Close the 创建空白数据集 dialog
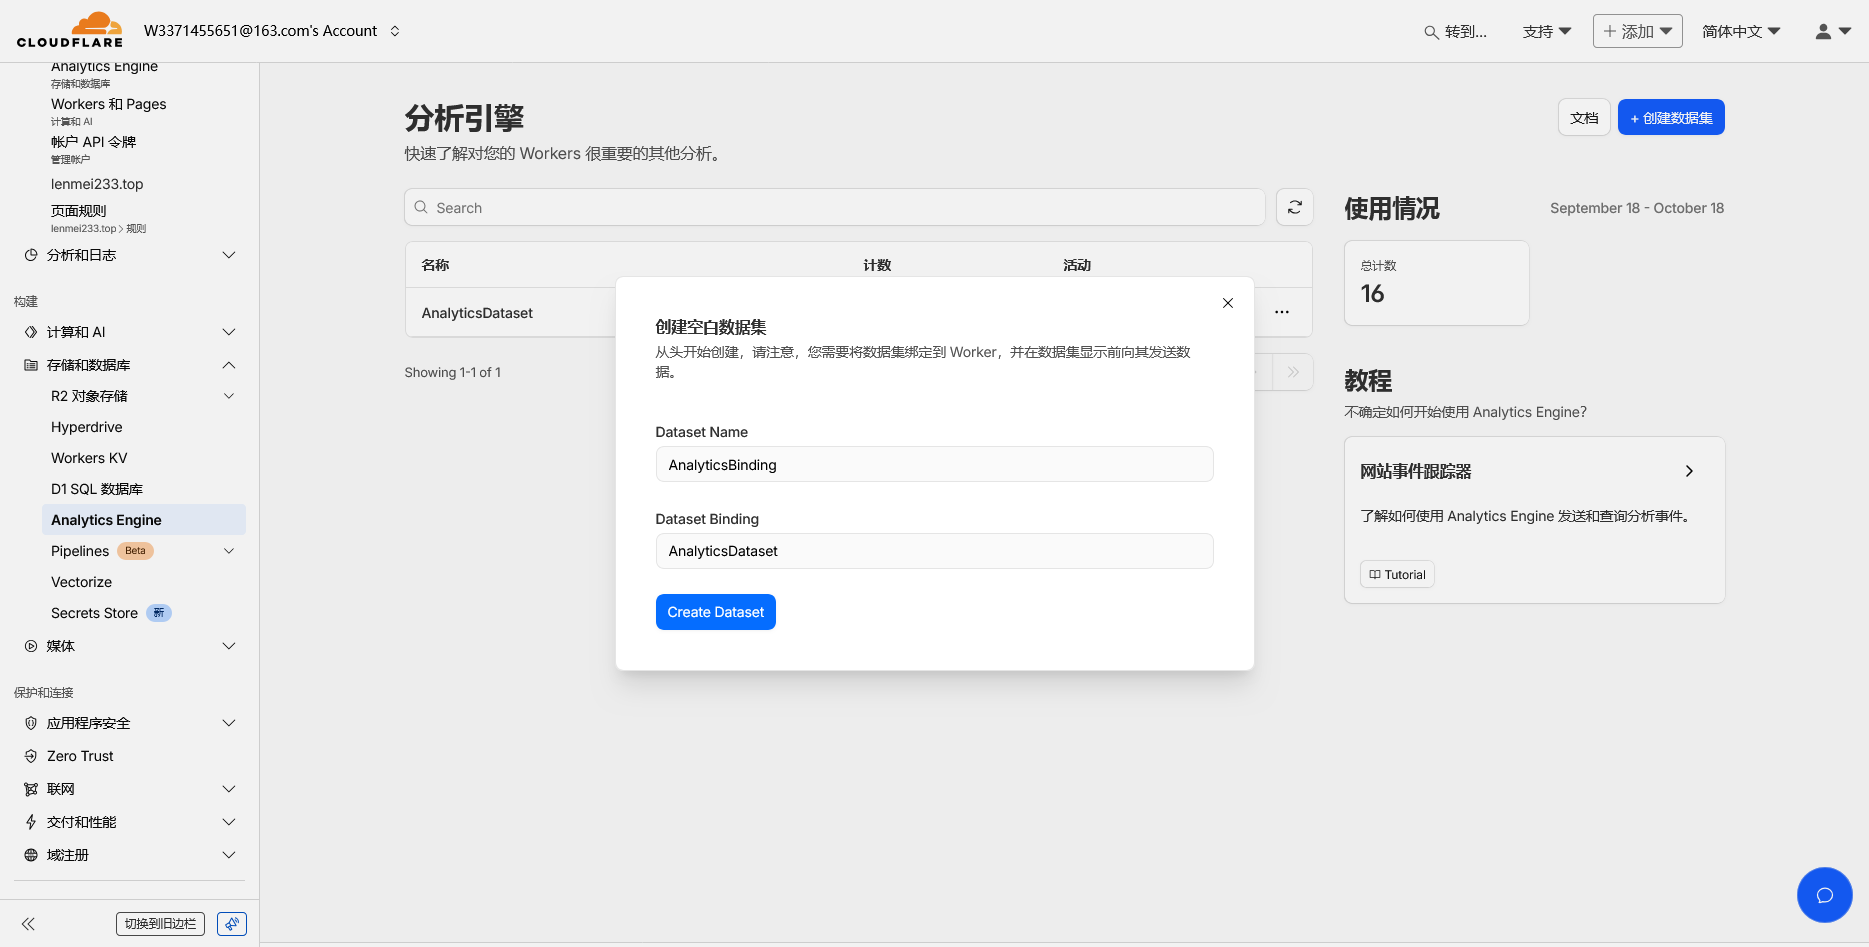1869x947 pixels. (x=1227, y=303)
